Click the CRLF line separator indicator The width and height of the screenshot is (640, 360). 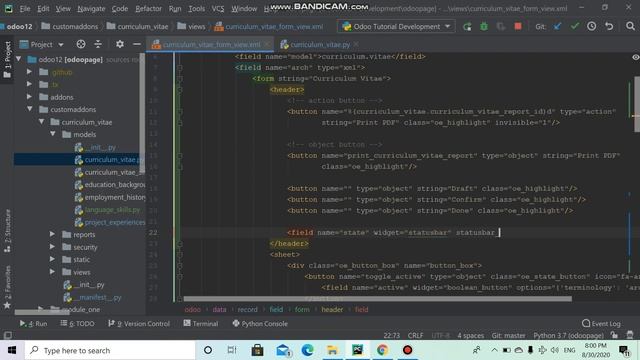click(x=415, y=336)
